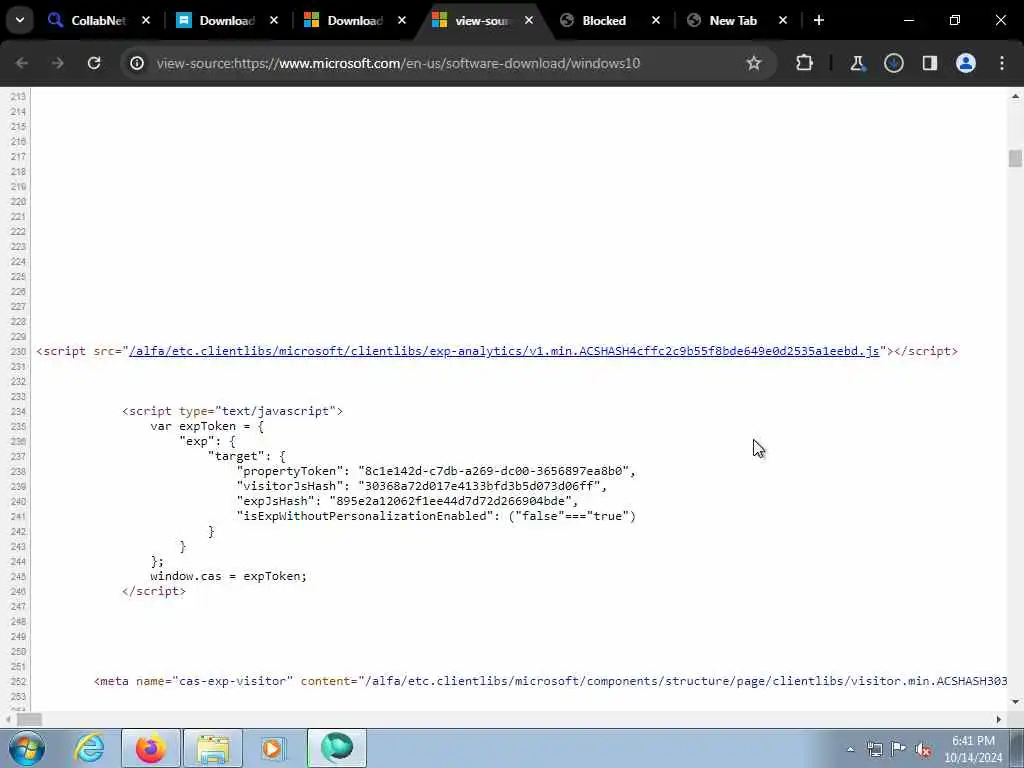
Task: Click the vertical scrollbar thumb
Action: point(1015,159)
